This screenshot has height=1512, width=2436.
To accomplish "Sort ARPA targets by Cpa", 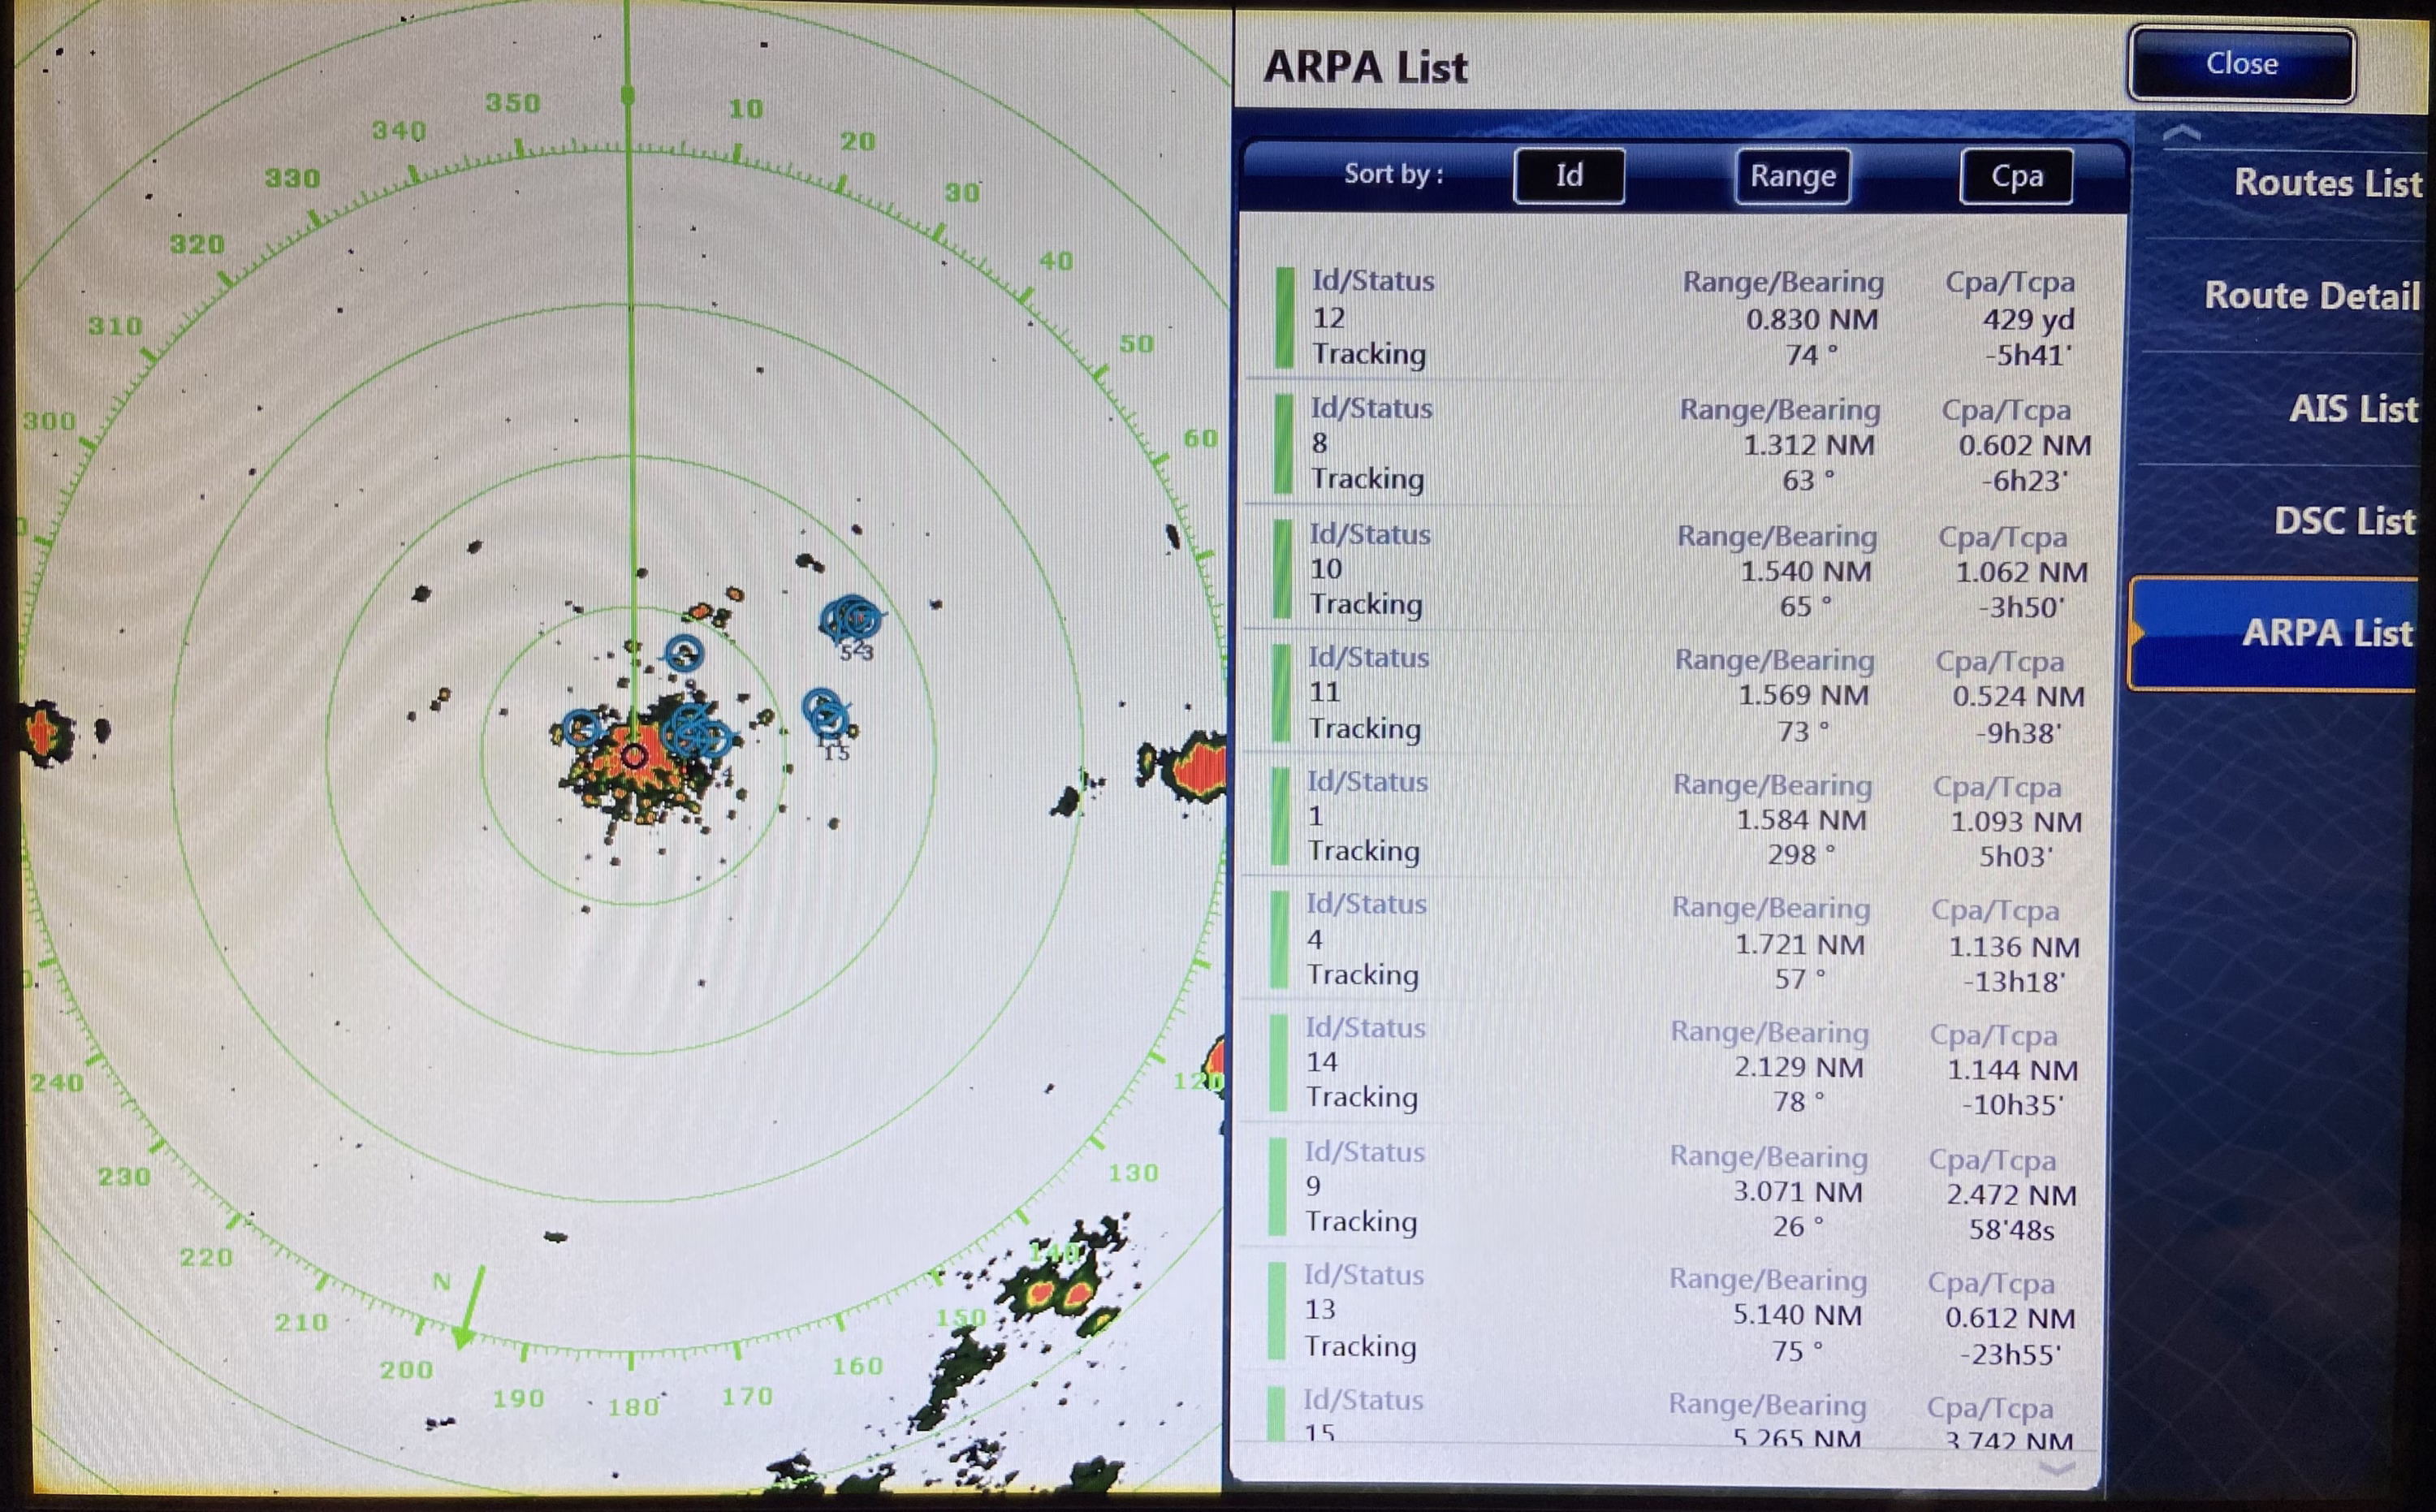I will click(x=2017, y=176).
